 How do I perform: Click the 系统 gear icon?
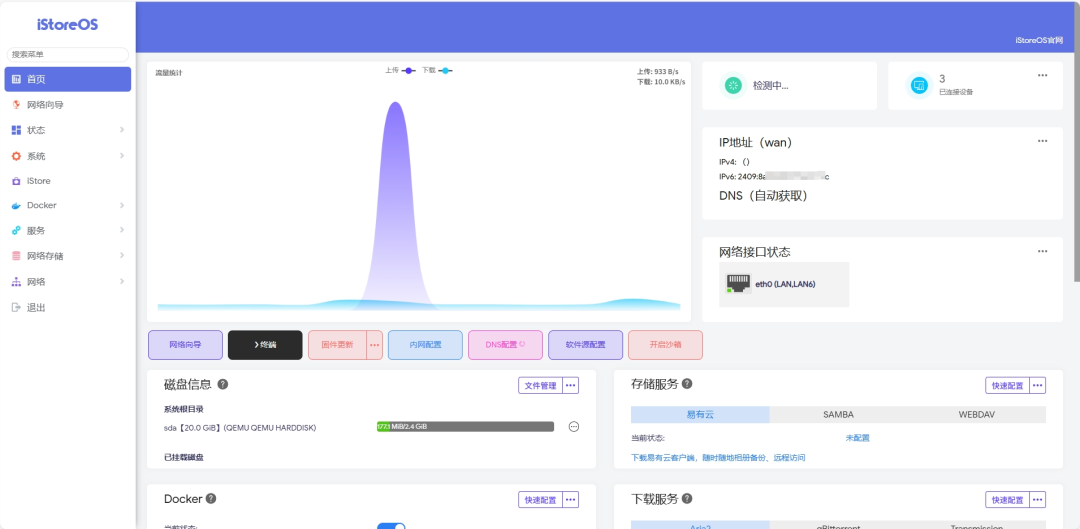tap(17, 156)
